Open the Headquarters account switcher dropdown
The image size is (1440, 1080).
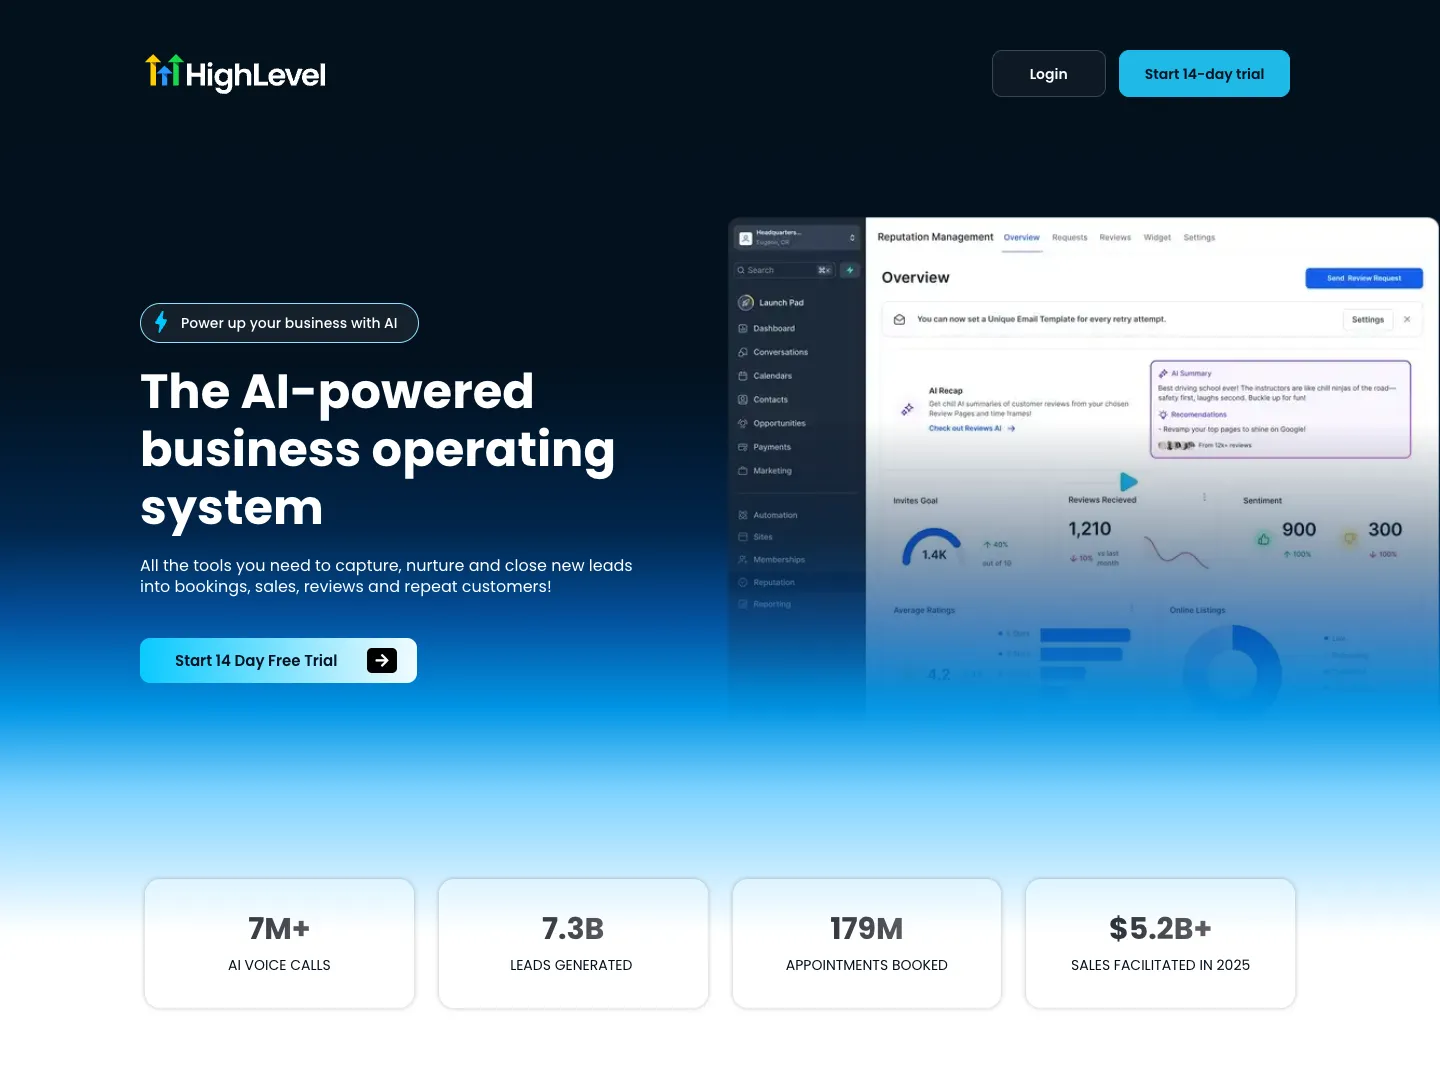(x=797, y=237)
